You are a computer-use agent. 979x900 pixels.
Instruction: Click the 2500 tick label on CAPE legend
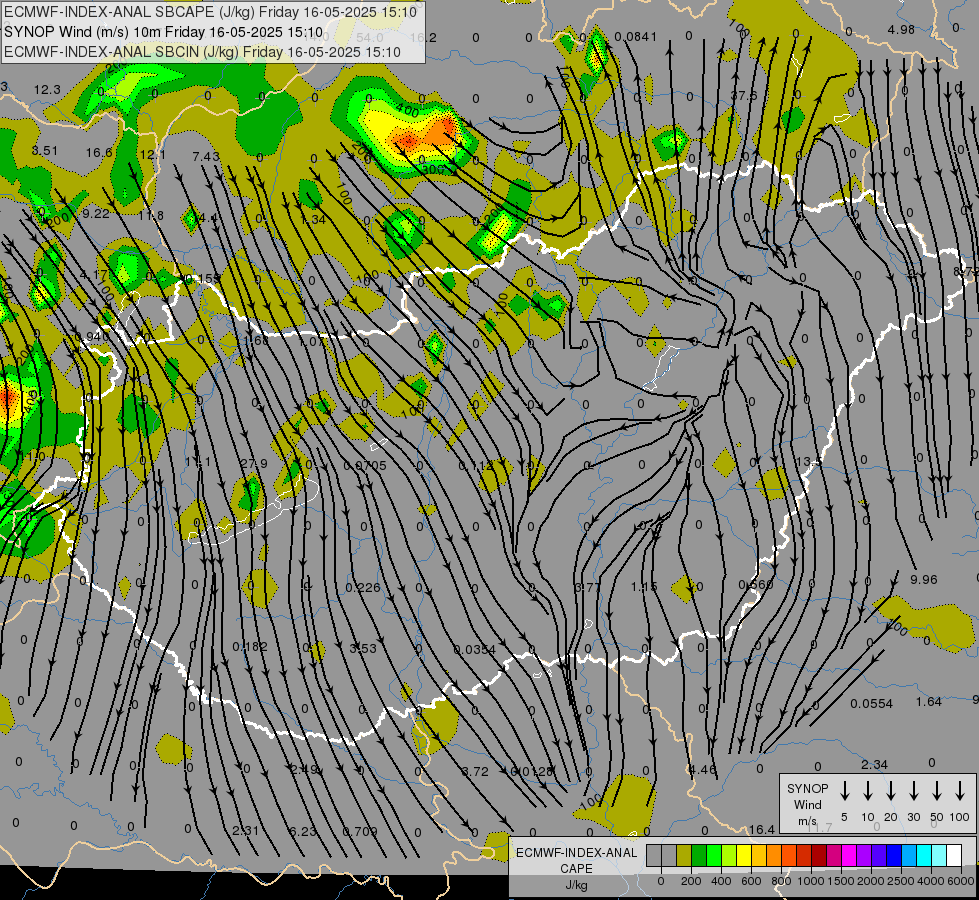click(x=901, y=881)
